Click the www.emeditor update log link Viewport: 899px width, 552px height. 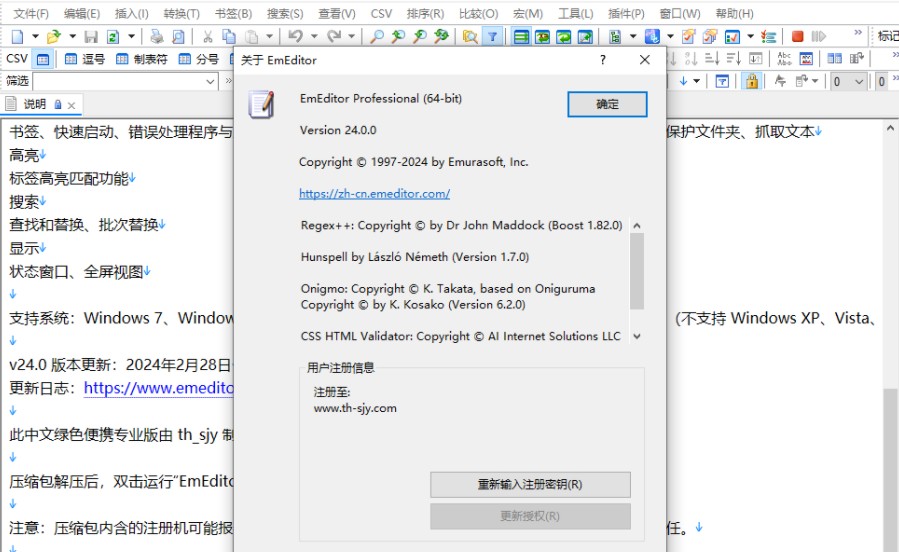[159, 388]
